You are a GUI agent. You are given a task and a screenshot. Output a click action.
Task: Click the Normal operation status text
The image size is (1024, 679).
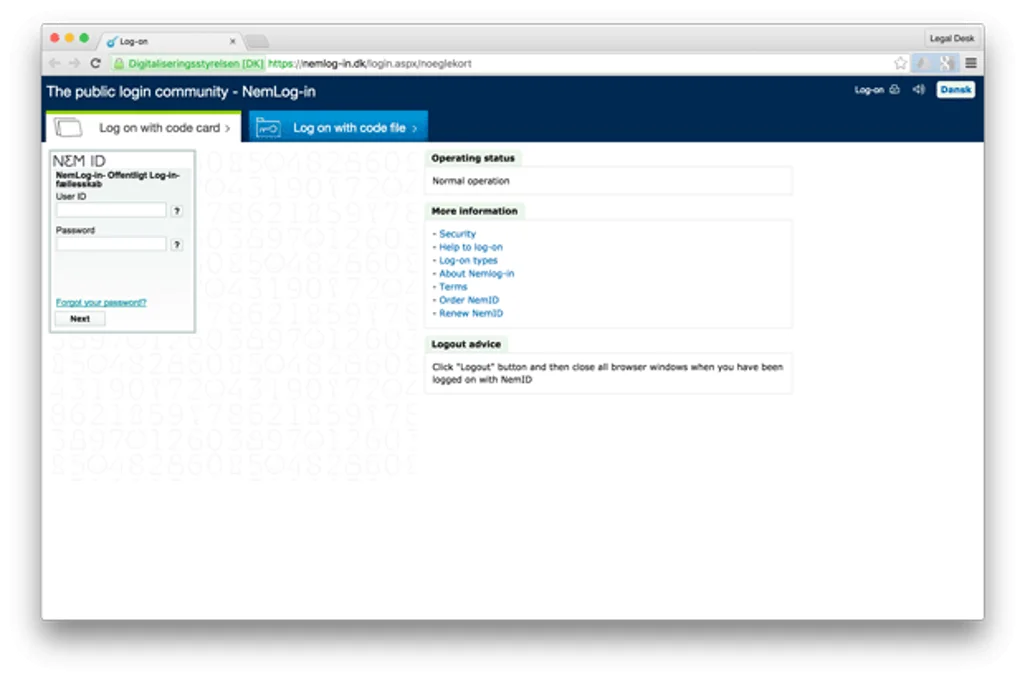point(471,181)
